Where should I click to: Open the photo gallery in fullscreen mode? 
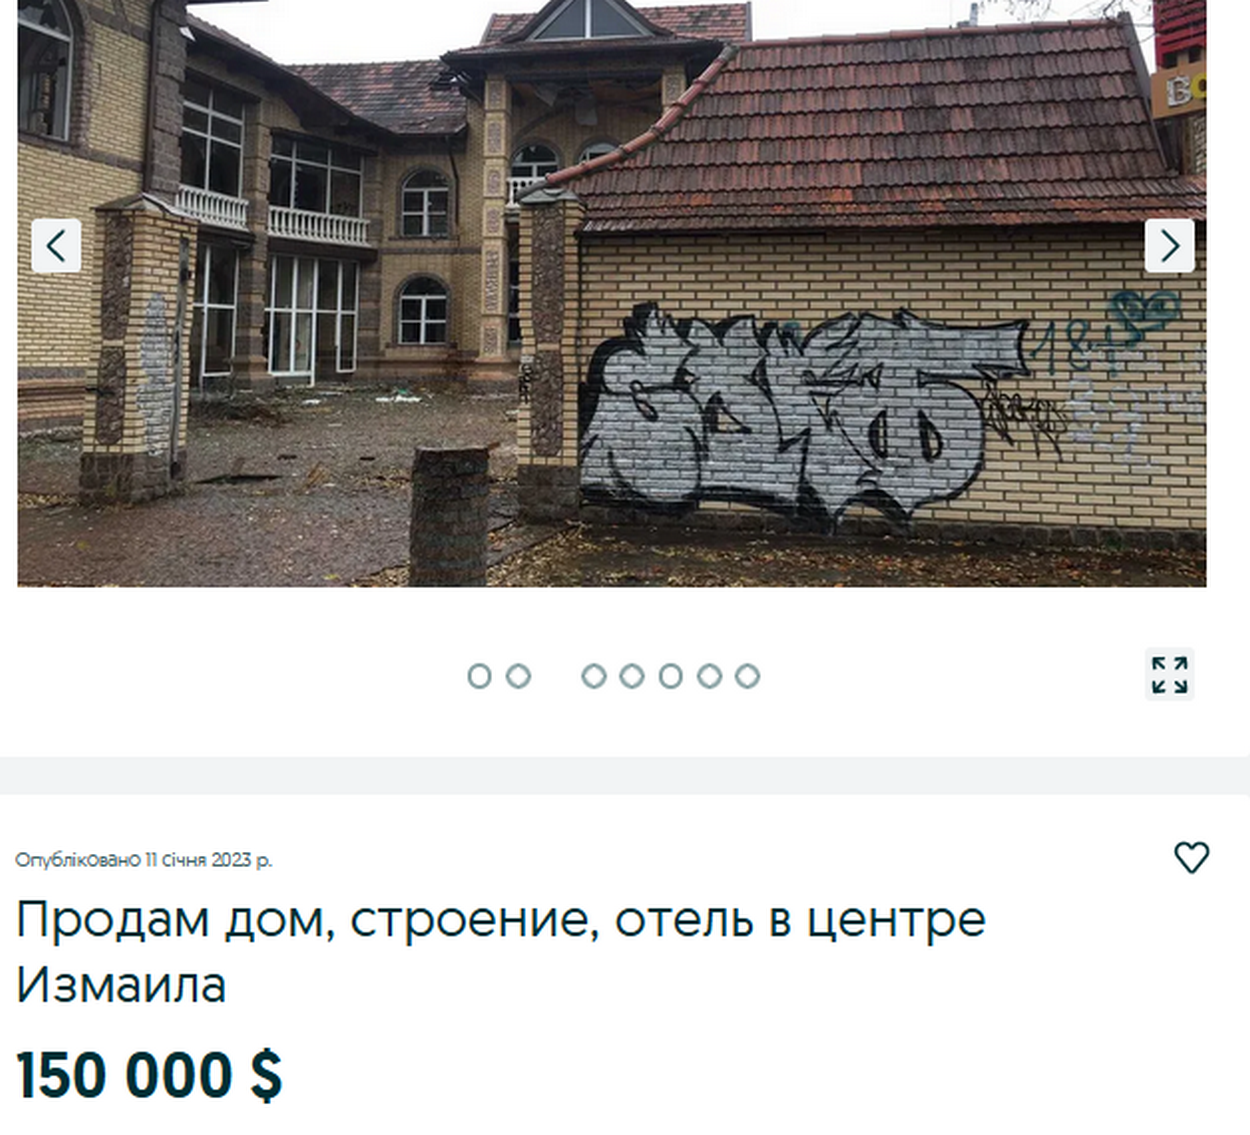click(1169, 674)
